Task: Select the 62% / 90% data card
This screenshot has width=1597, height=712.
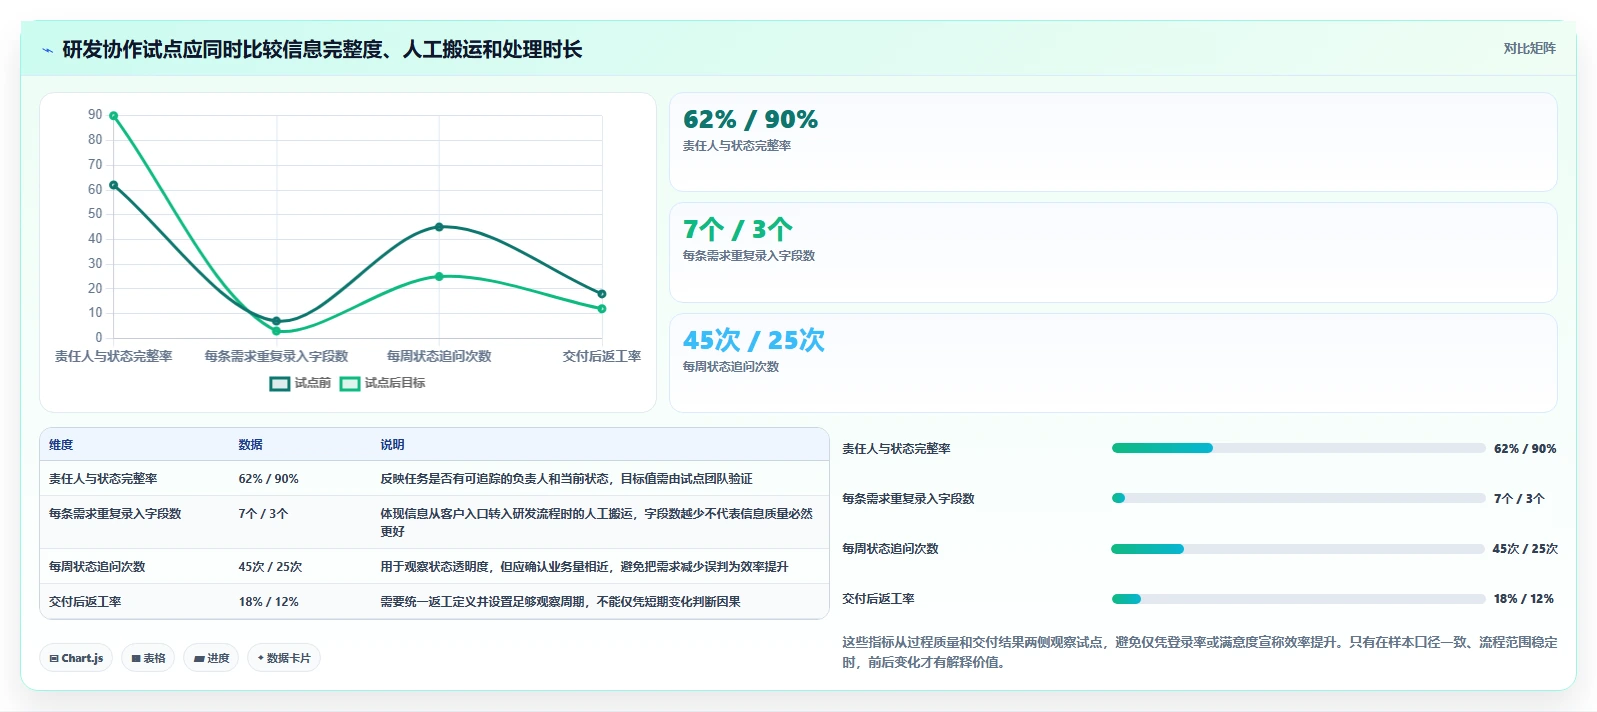Action: [1113, 142]
